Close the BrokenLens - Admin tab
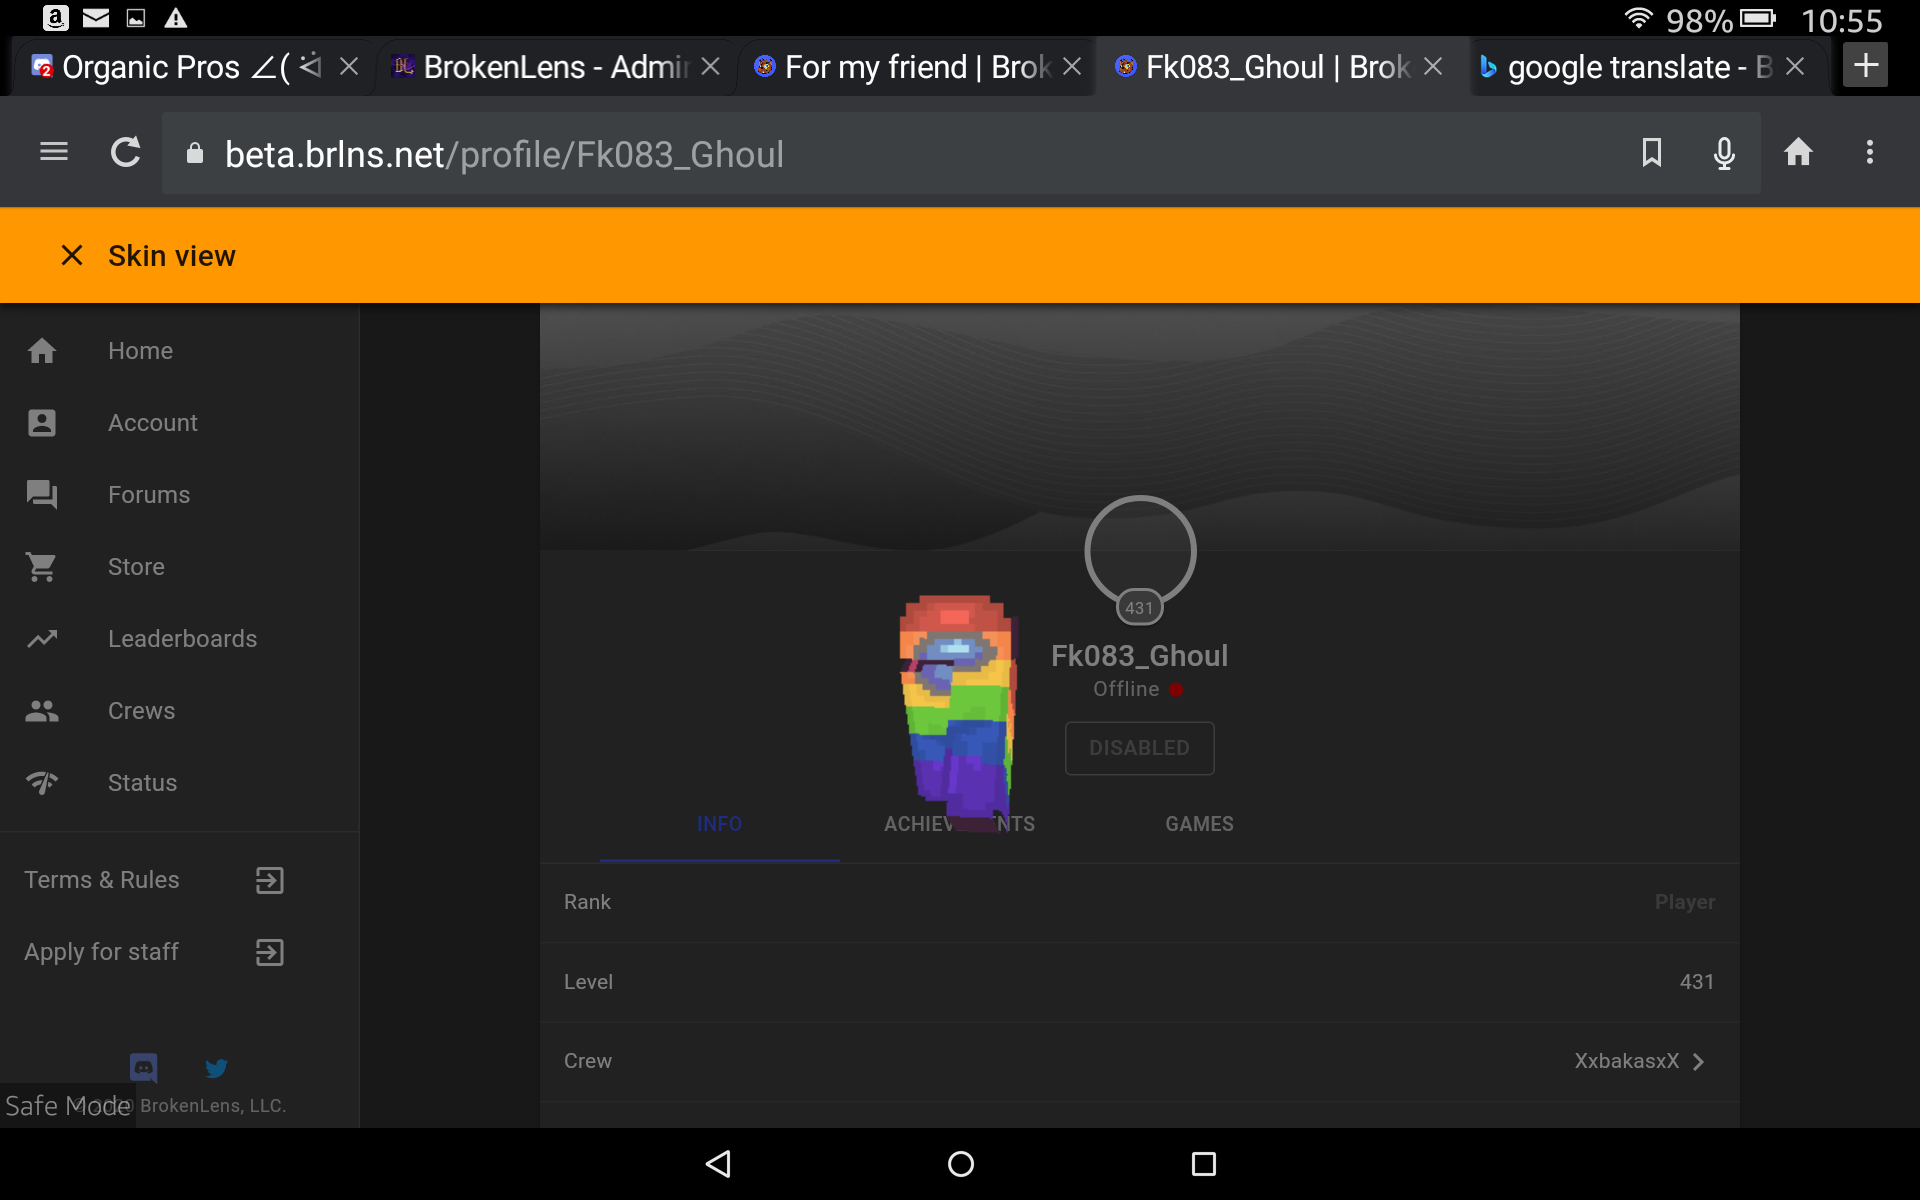The height and width of the screenshot is (1200, 1920). pos(711,67)
